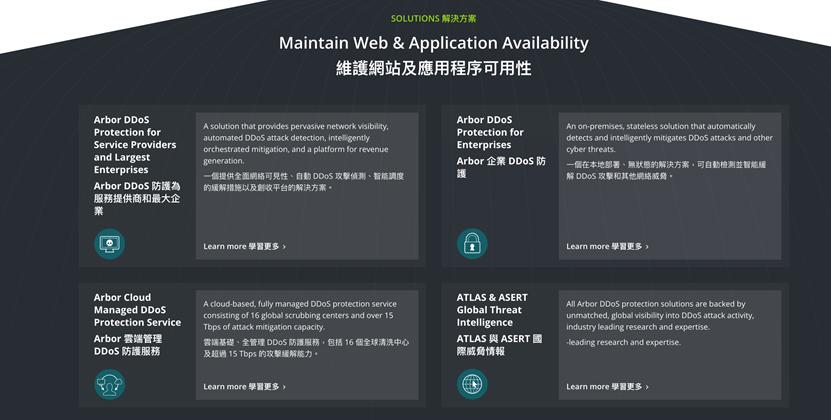The width and height of the screenshot is (831, 420).
Task: Click the cloud managed DDoS service icon
Action: point(110,384)
